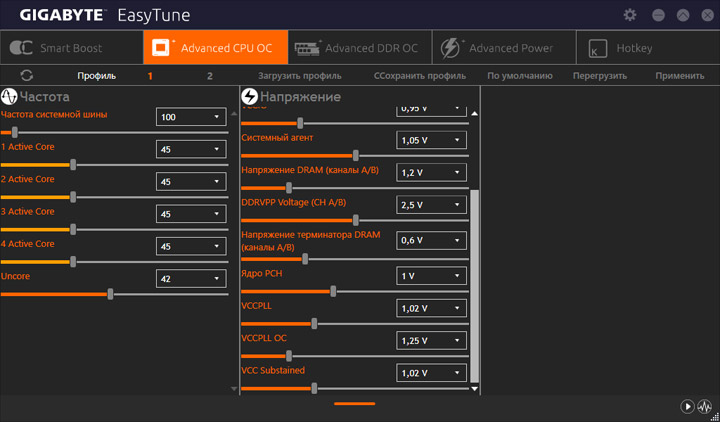Viewport: 720px width, 422px height.
Task: Open the VCCPLL 1,02 V dropdown
Action: (x=431, y=308)
